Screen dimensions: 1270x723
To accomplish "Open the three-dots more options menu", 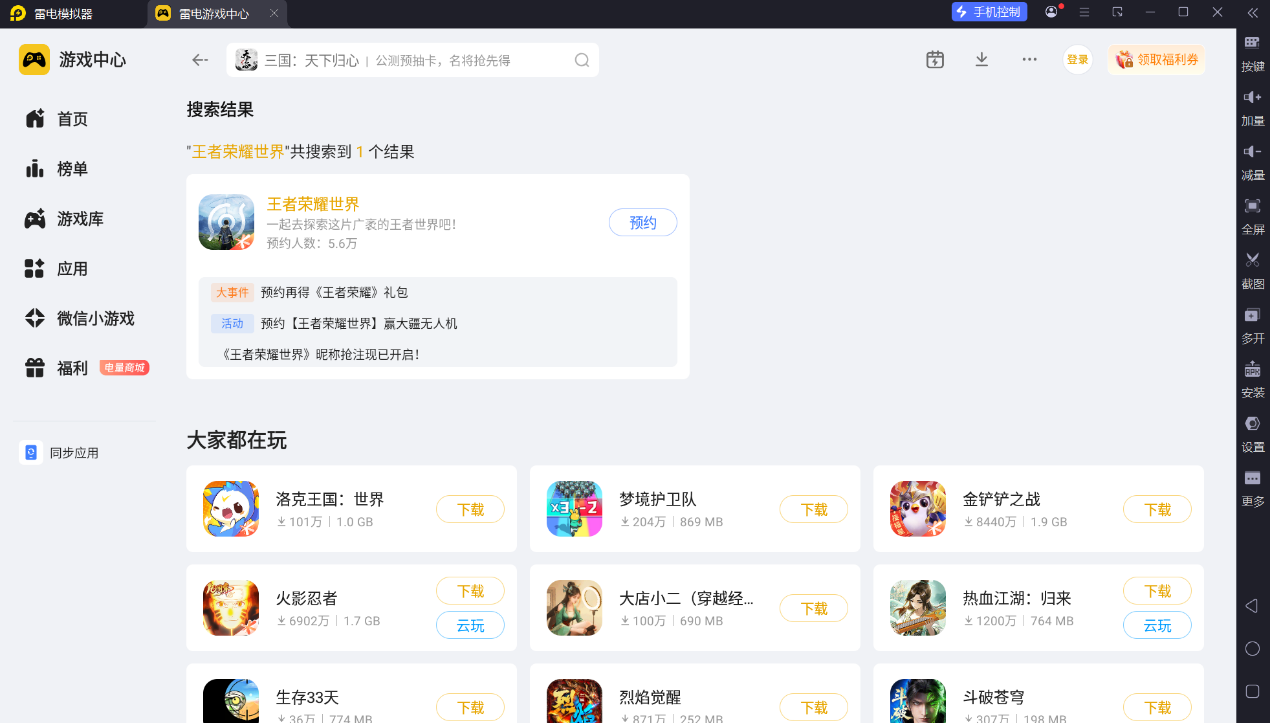I will click(x=1029, y=60).
